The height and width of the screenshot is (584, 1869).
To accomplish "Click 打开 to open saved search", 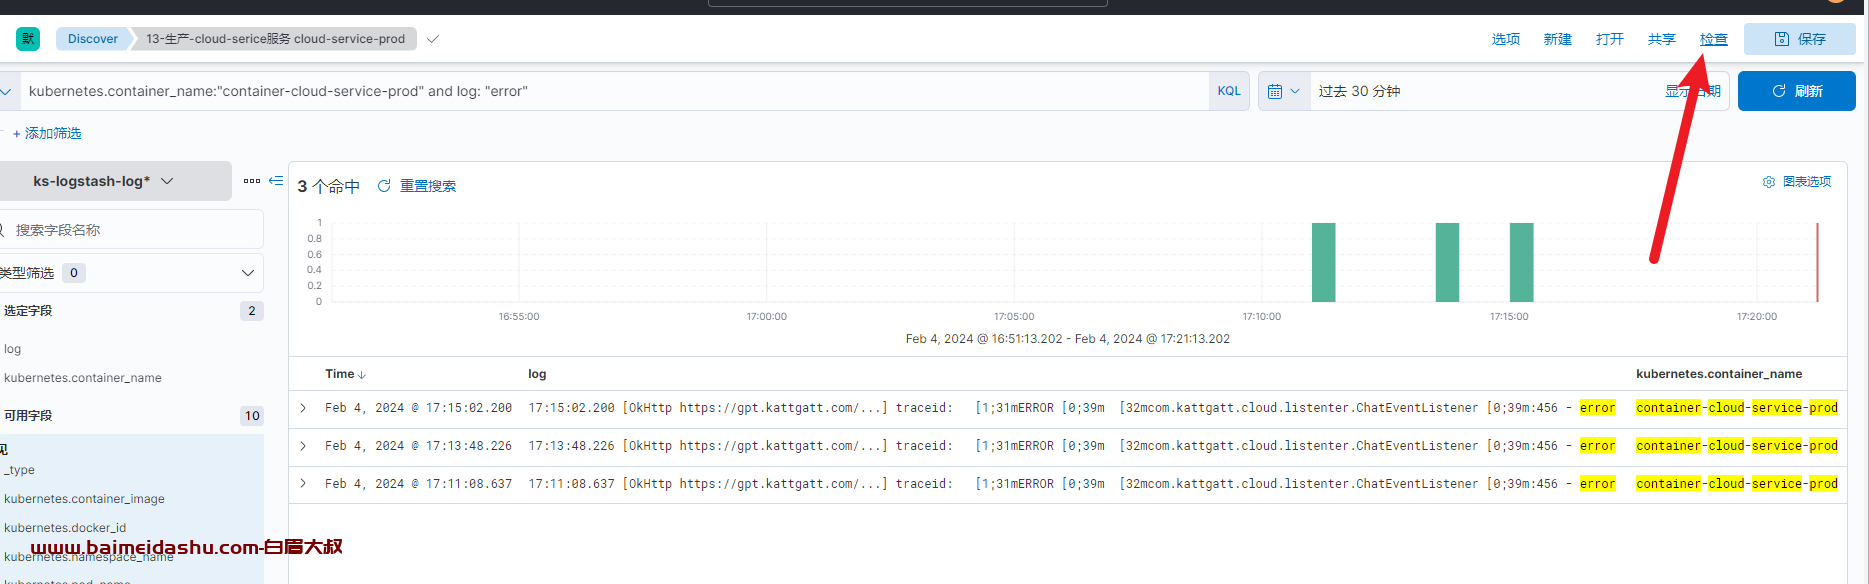I will [x=1609, y=39].
